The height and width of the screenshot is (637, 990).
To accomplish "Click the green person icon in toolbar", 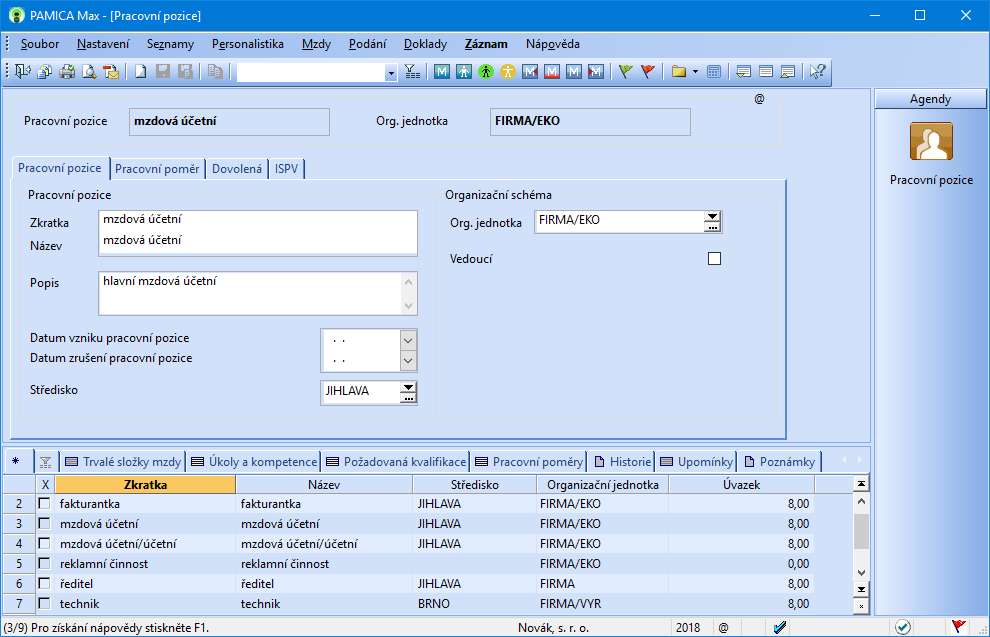I will coord(486,72).
